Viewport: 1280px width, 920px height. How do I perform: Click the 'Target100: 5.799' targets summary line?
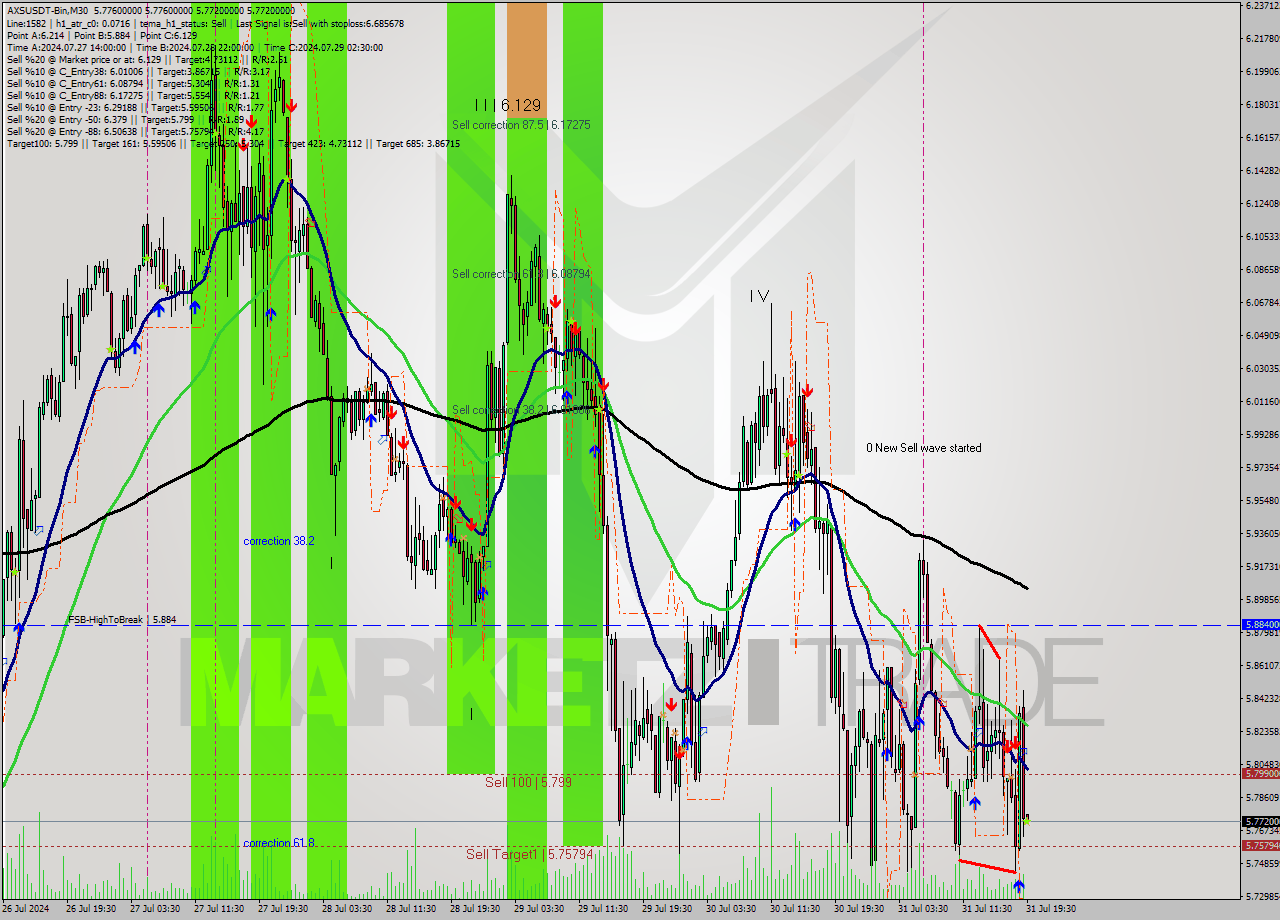click(x=233, y=144)
